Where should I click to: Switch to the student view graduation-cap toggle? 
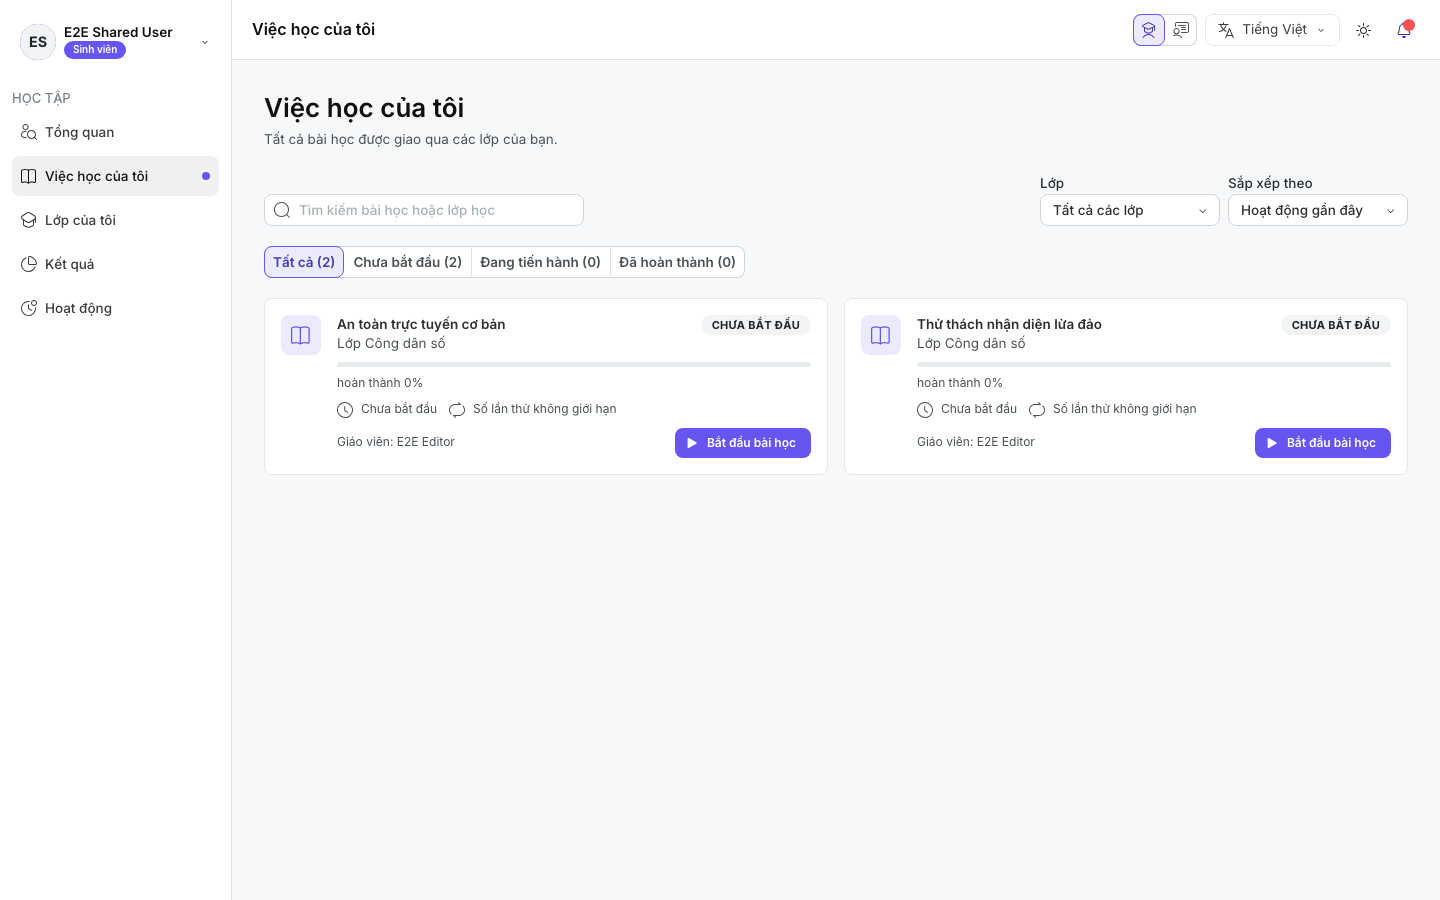(1149, 30)
